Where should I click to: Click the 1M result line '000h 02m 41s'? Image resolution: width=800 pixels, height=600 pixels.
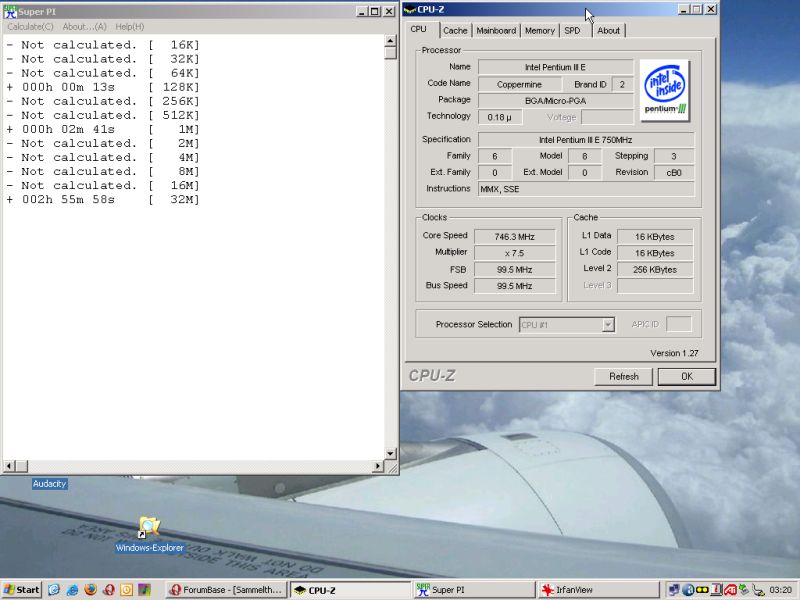tap(103, 130)
